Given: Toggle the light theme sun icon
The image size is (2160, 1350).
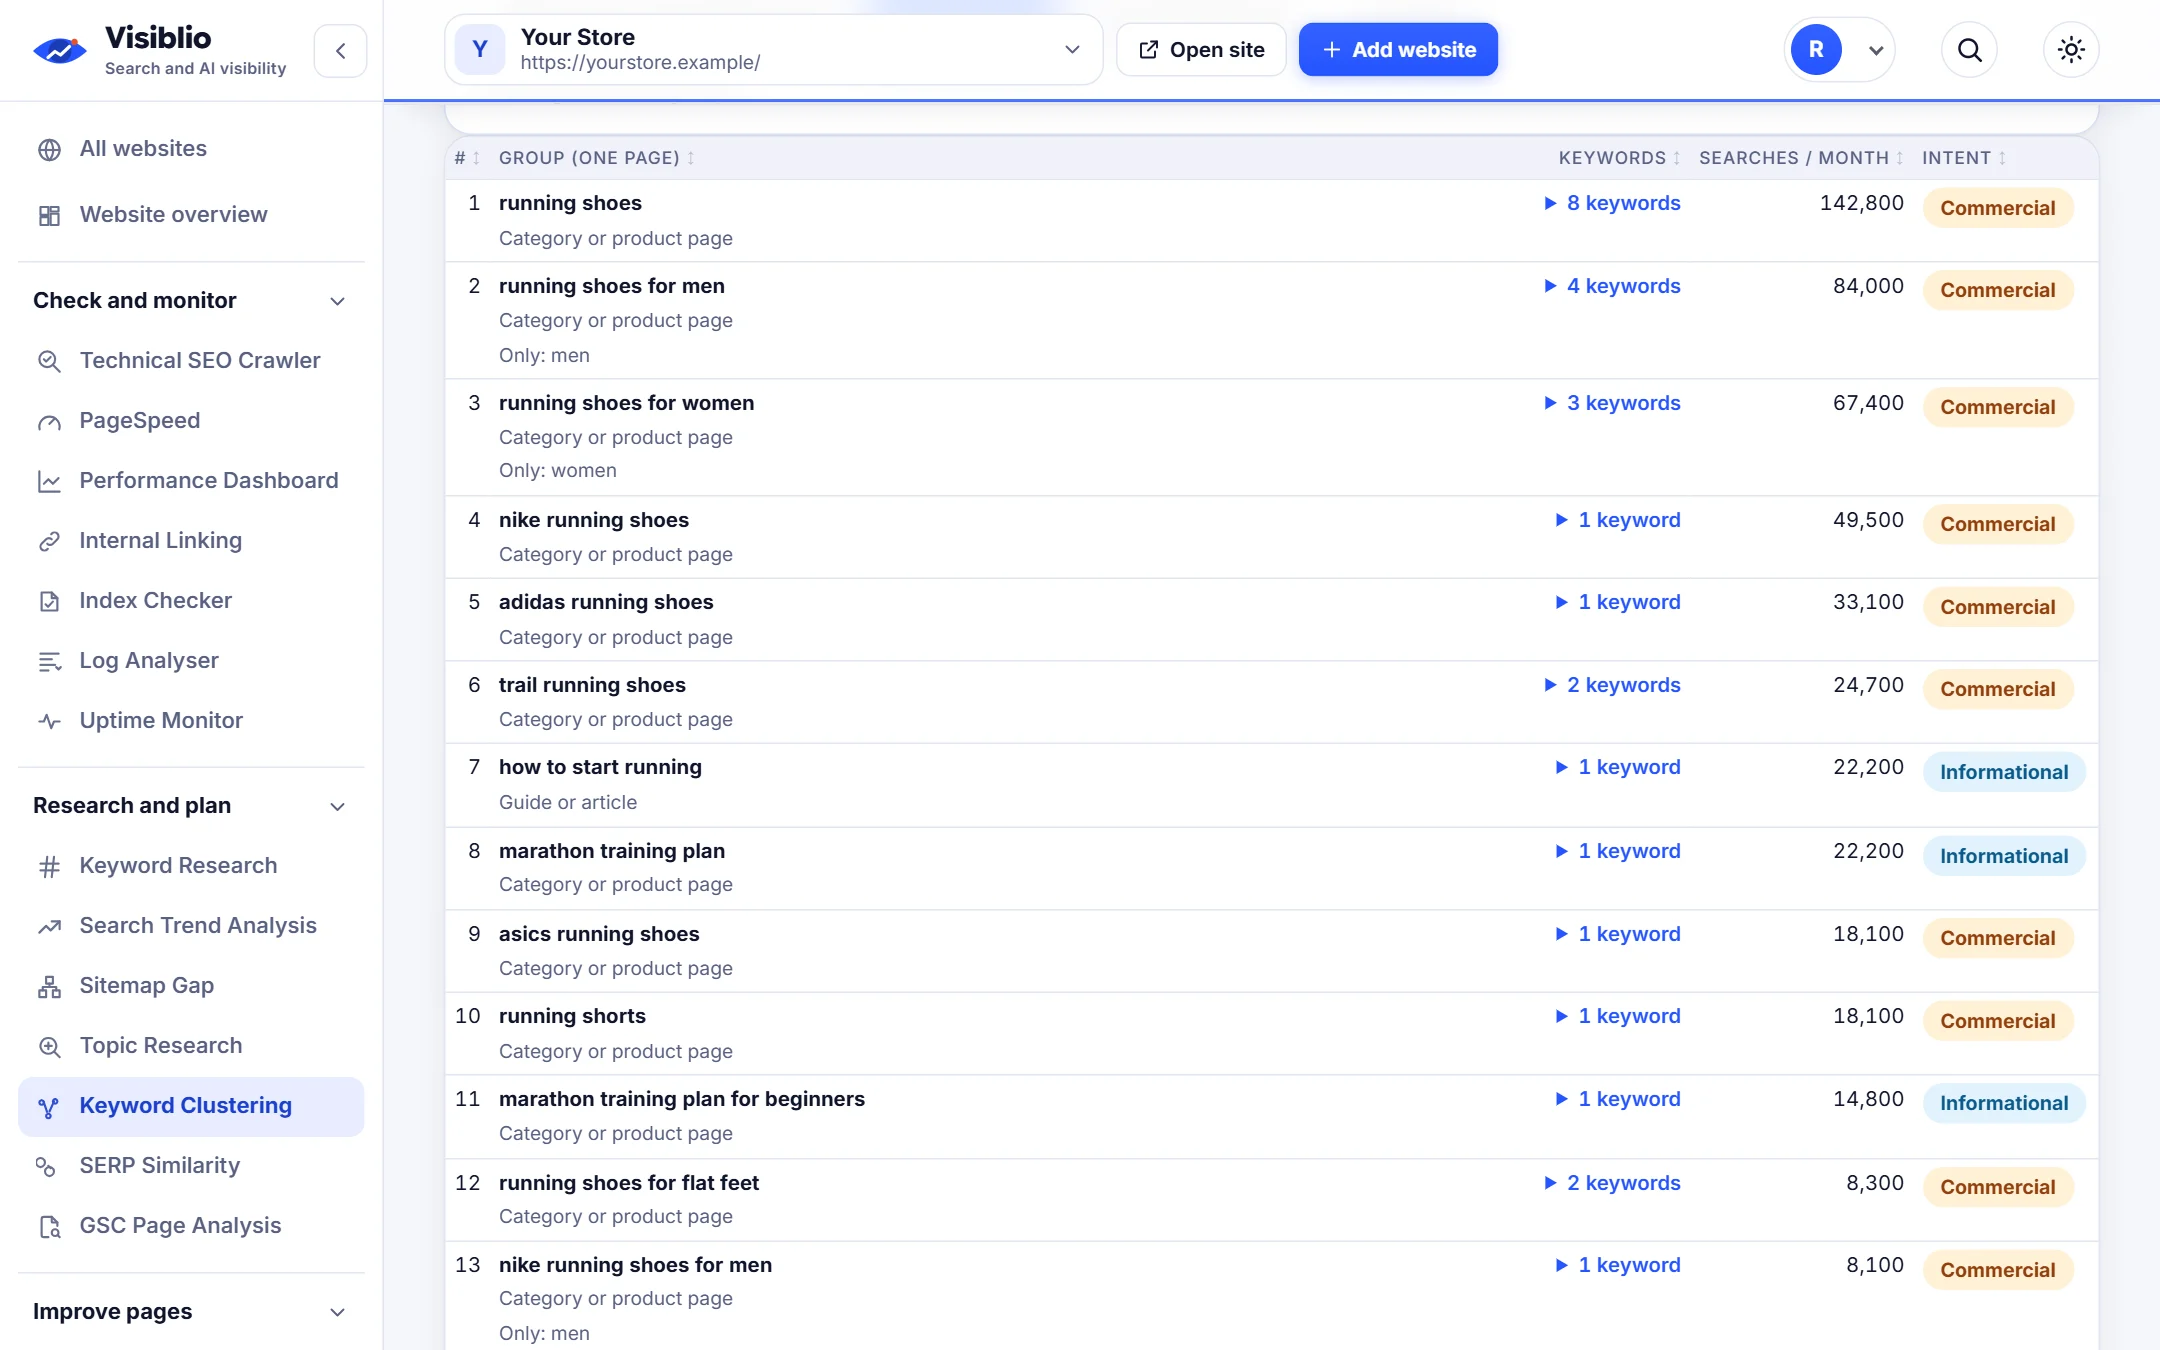Looking at the screenshot, I should point(2071,50).
